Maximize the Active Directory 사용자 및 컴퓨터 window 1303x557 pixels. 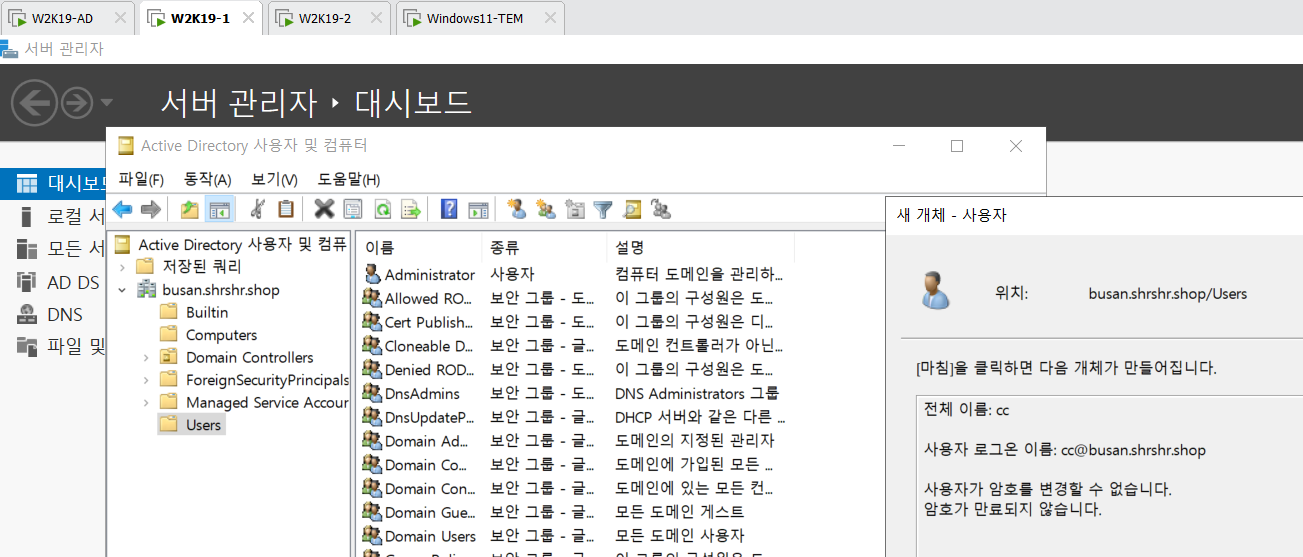957,146
